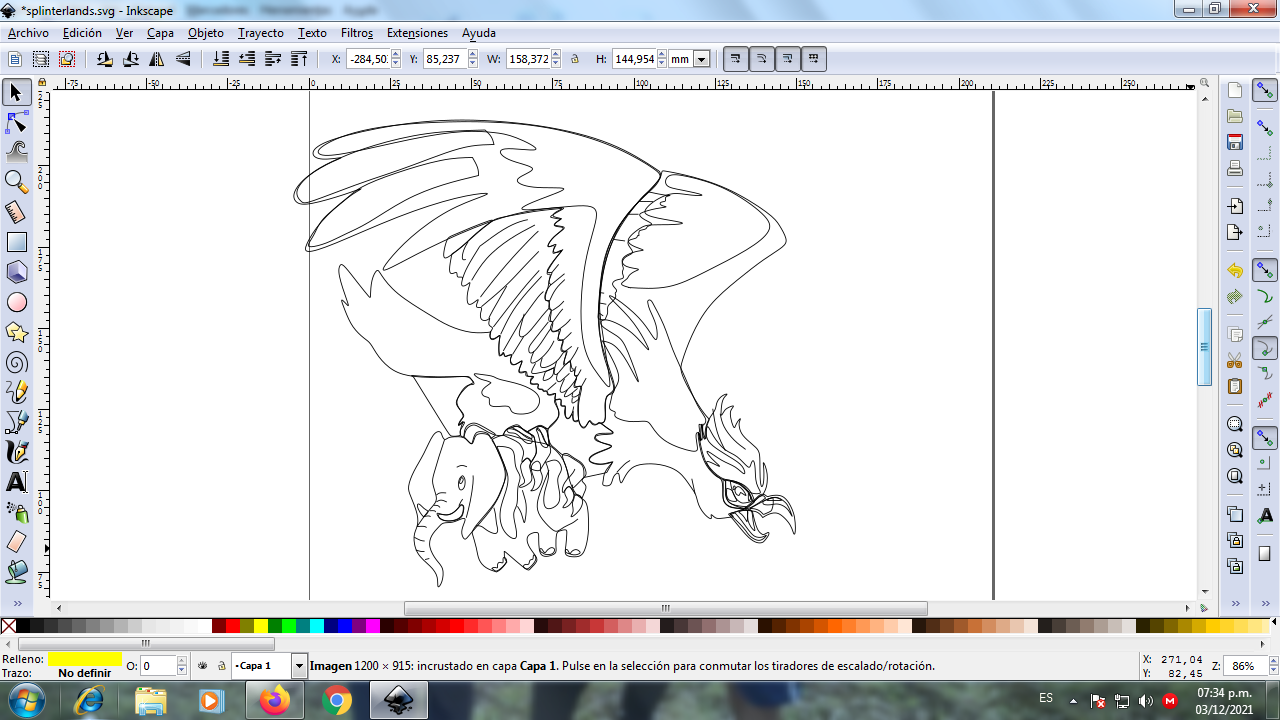Select the Selector arrow tool
Image resolution: width=1280 pixels, height=720 pixels.
[16, 93]
